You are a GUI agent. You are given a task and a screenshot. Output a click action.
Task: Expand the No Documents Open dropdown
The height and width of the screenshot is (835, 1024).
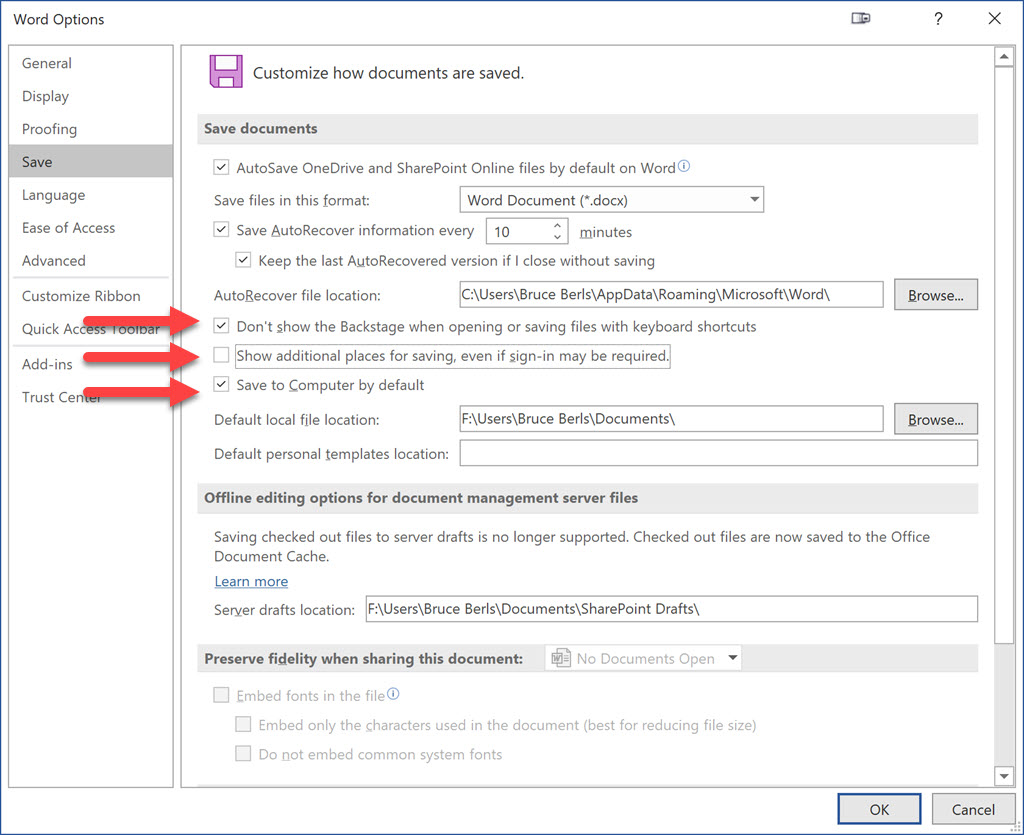tap(643, 658)
